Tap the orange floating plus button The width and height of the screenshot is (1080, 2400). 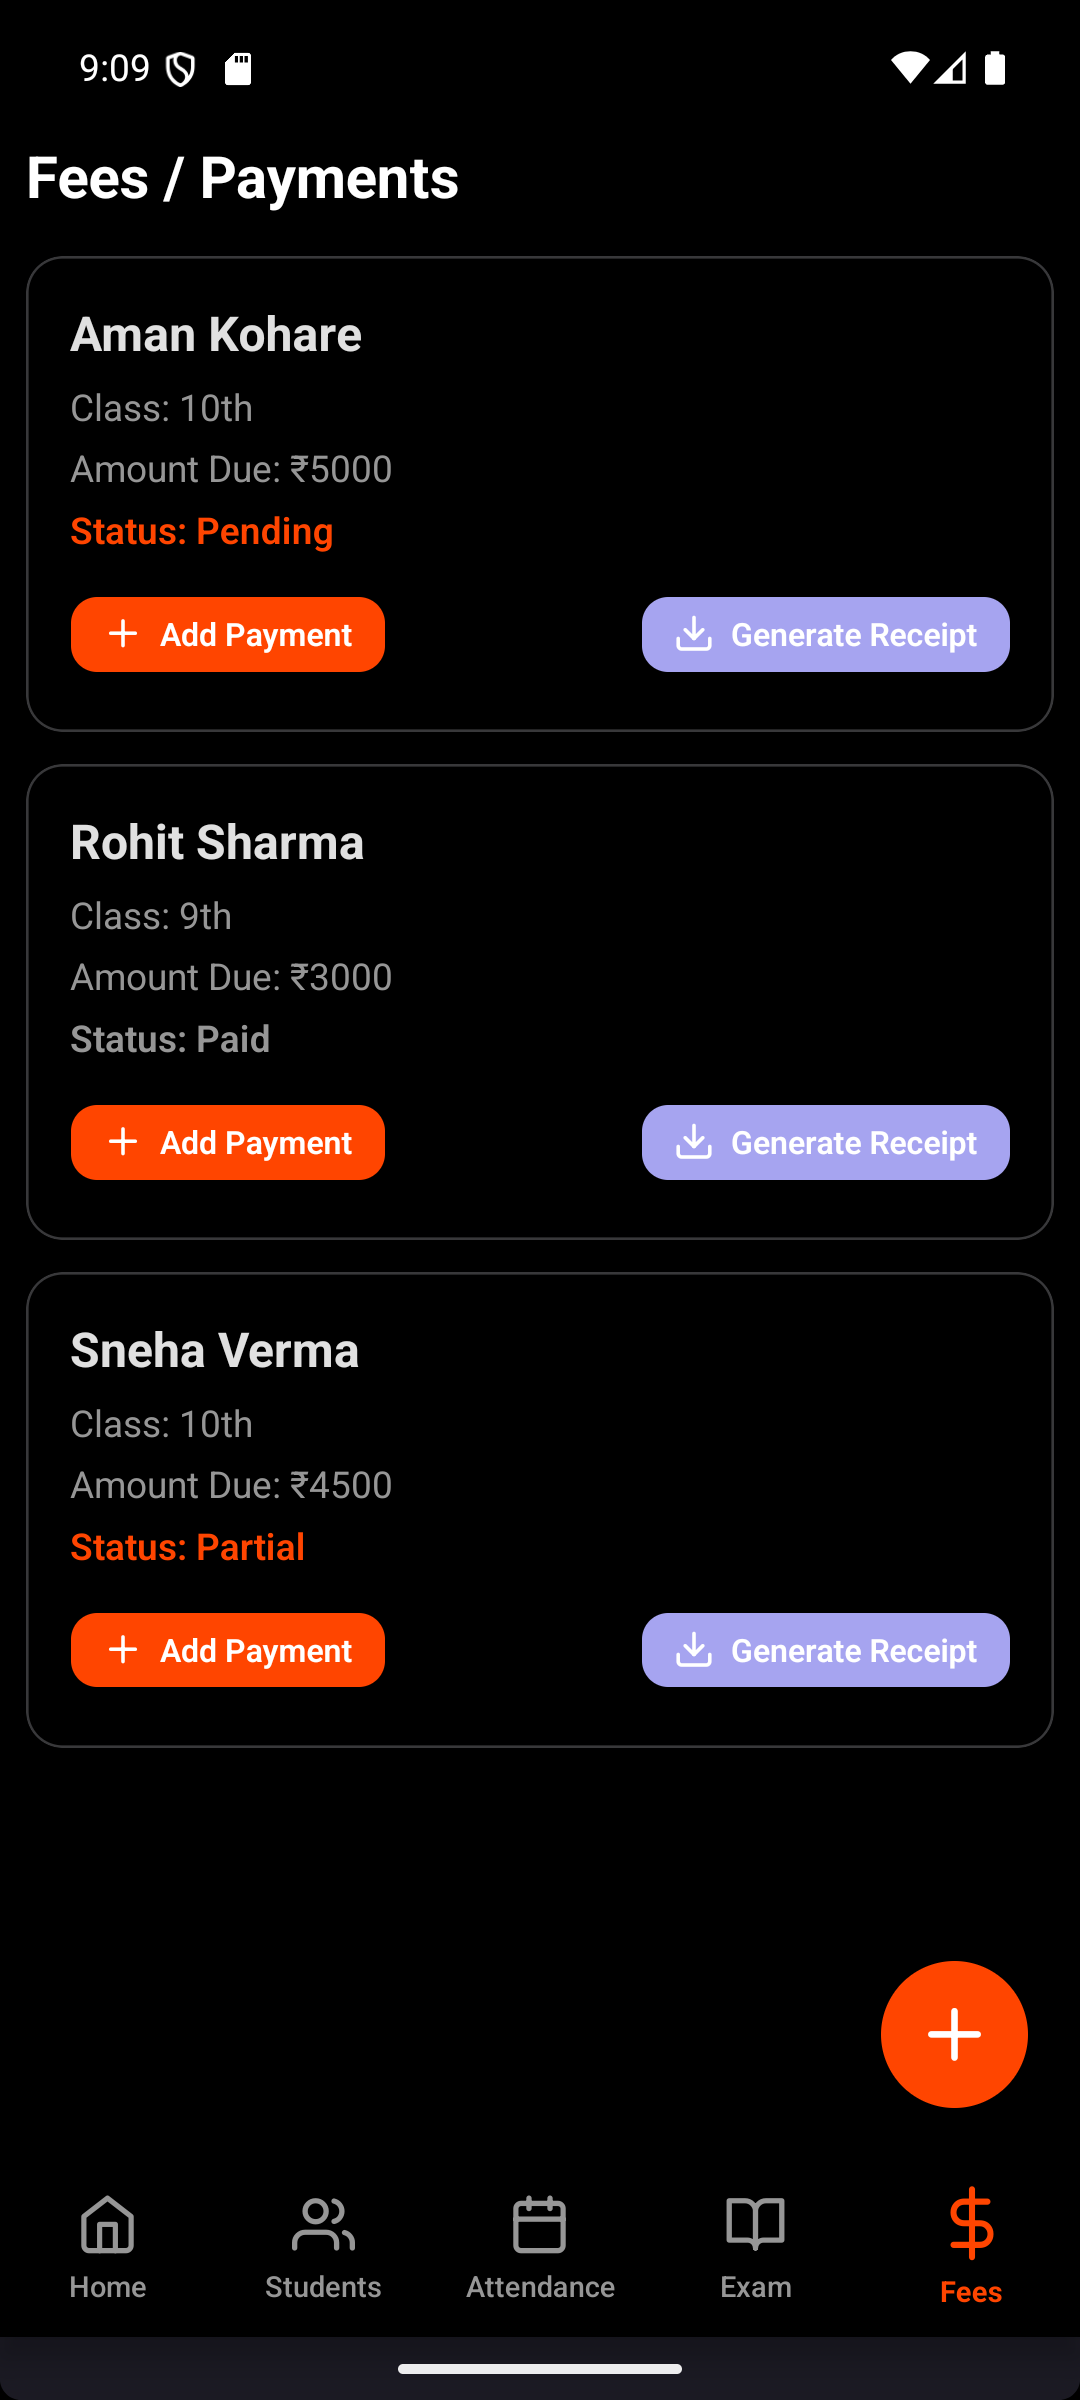(954, 2034)
